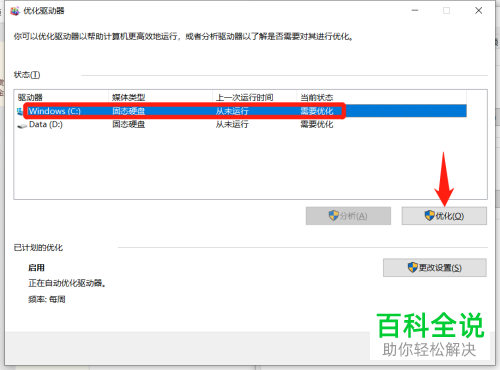Screen dimensions: 500x370
Task: Click the 启用 scheduled status text
Action: point(36,268)
